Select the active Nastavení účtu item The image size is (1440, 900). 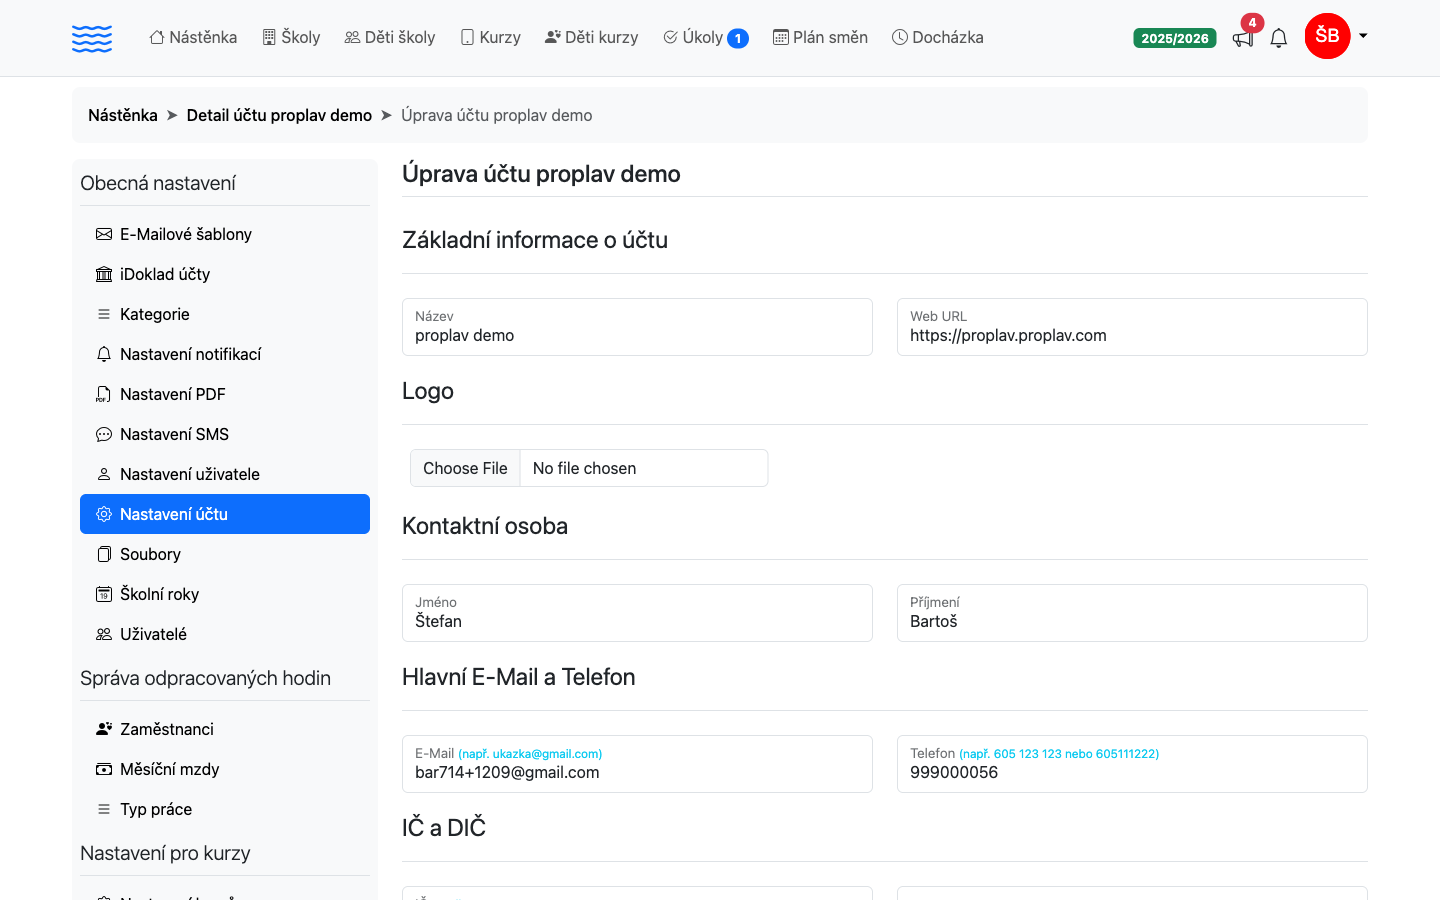[225, 514]
